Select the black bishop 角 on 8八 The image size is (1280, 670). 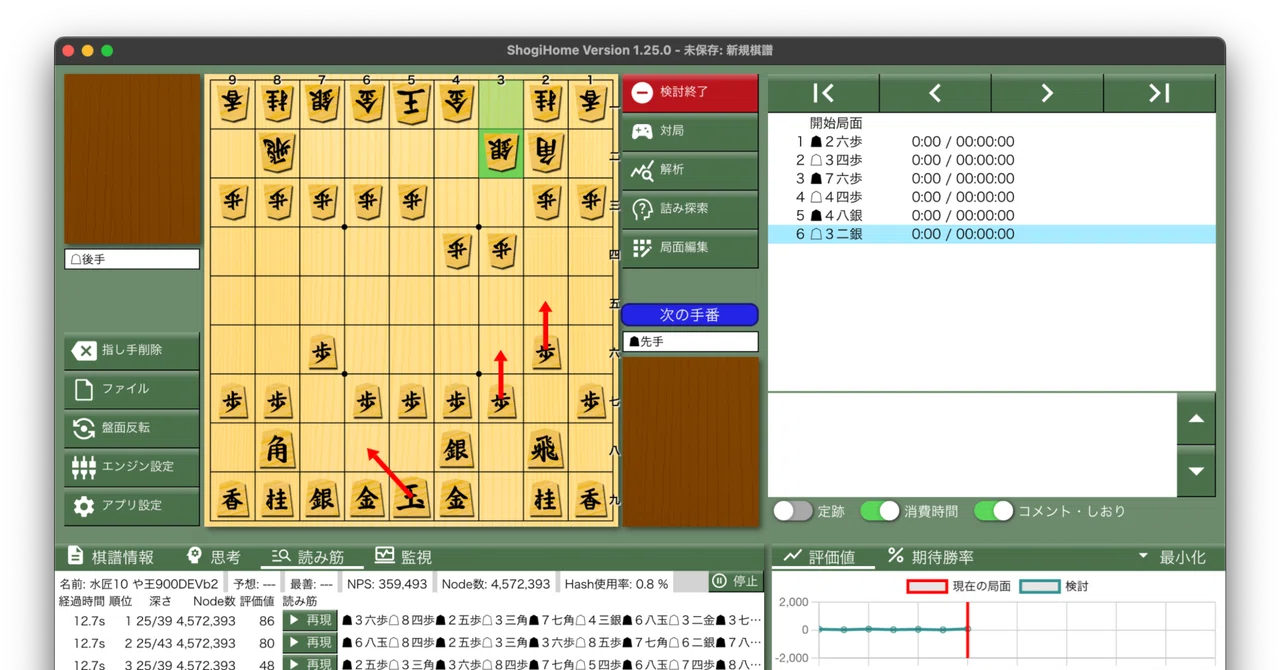pyautogui.click(x=277, y=447)
